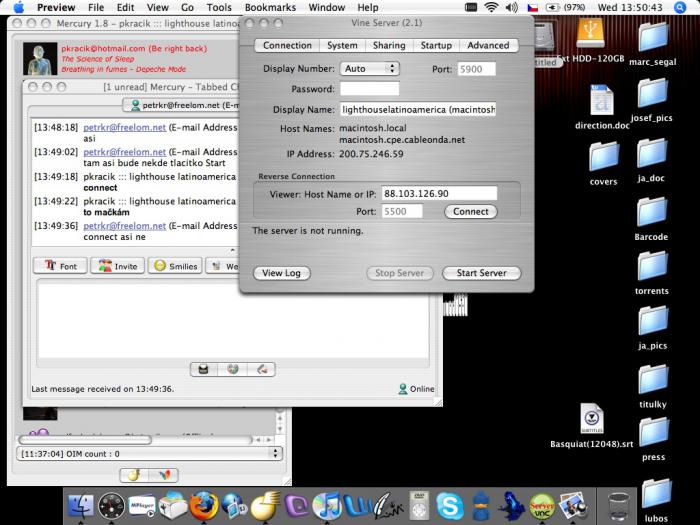This screenshot has width=700, height=525.
Task: Click the Online status indicator
Action: 417,389
